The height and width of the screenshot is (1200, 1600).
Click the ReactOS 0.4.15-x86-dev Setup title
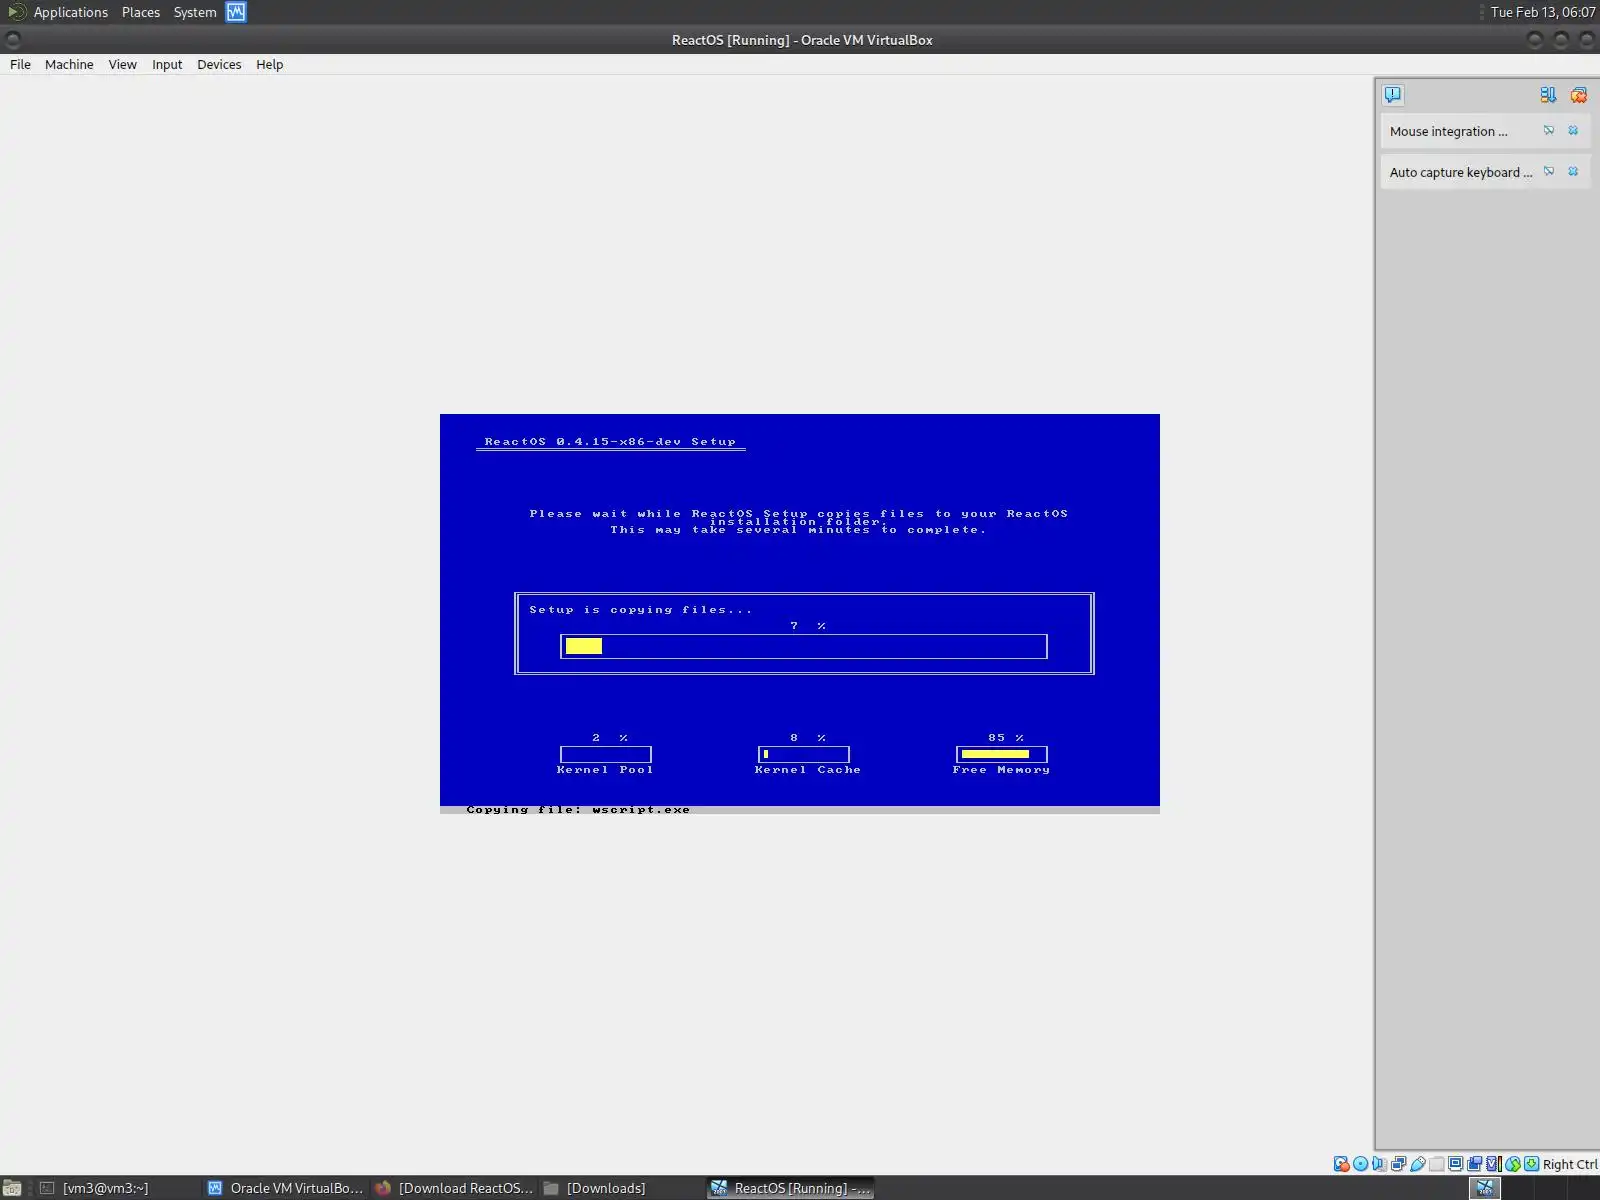tap(610, 441)
